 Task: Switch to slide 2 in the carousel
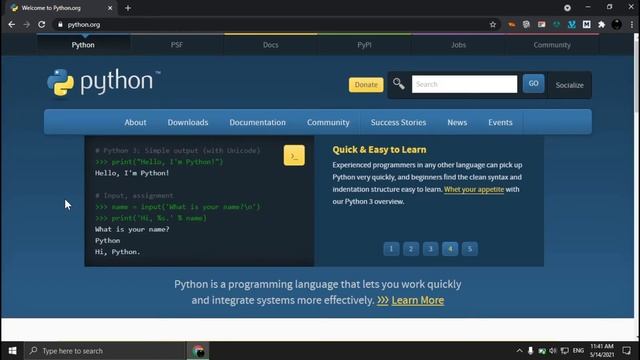click(x=411, y=249)
